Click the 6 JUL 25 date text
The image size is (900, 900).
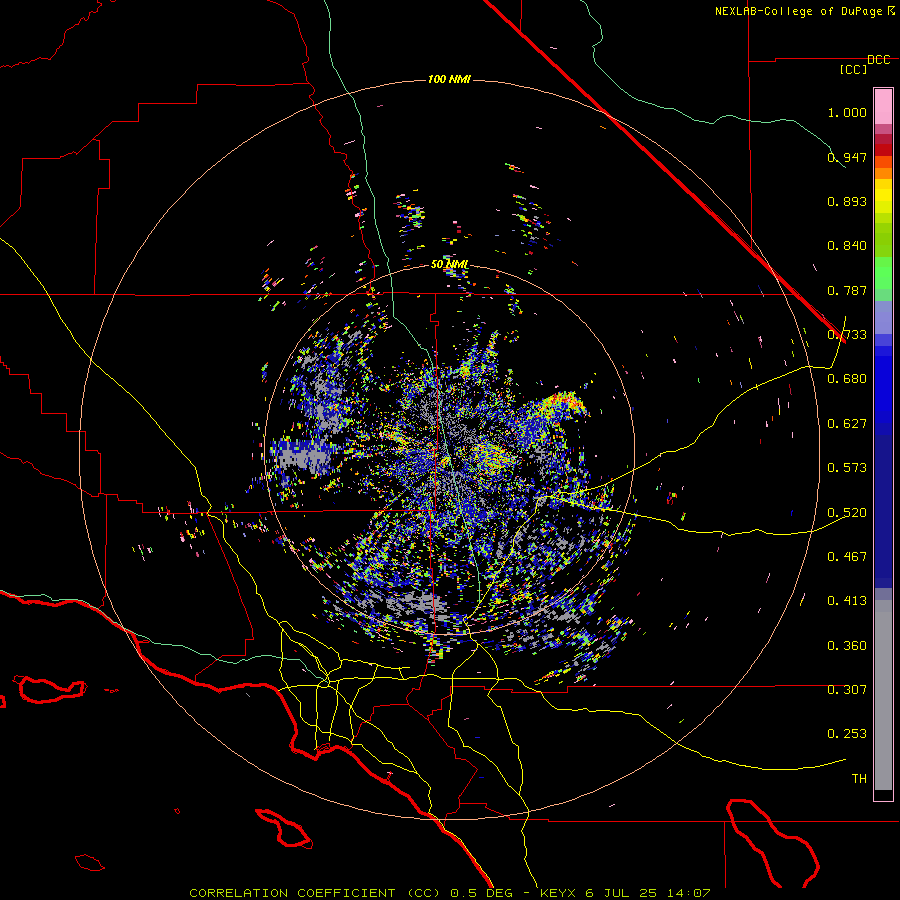[x=621, y=893]
